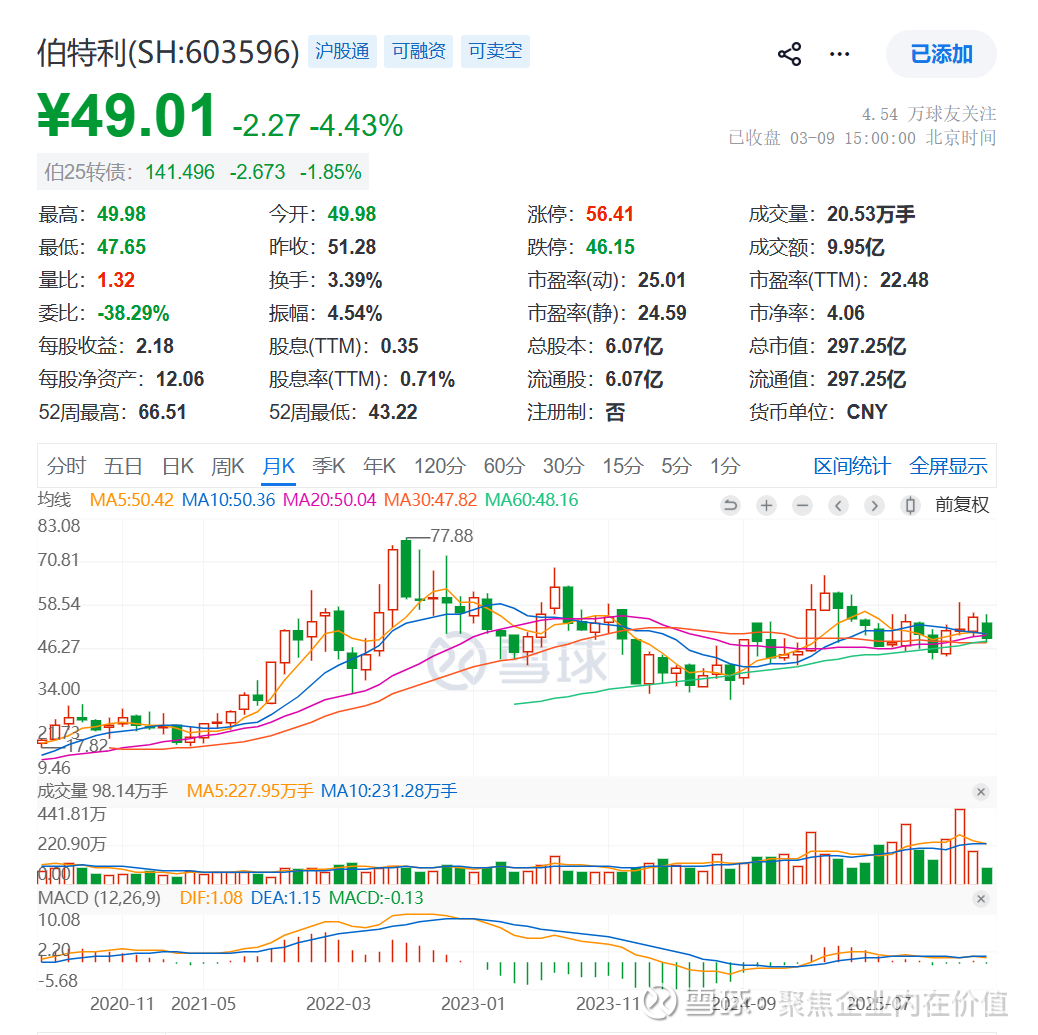Click the 17.82 low price marker

pos(87,746)
